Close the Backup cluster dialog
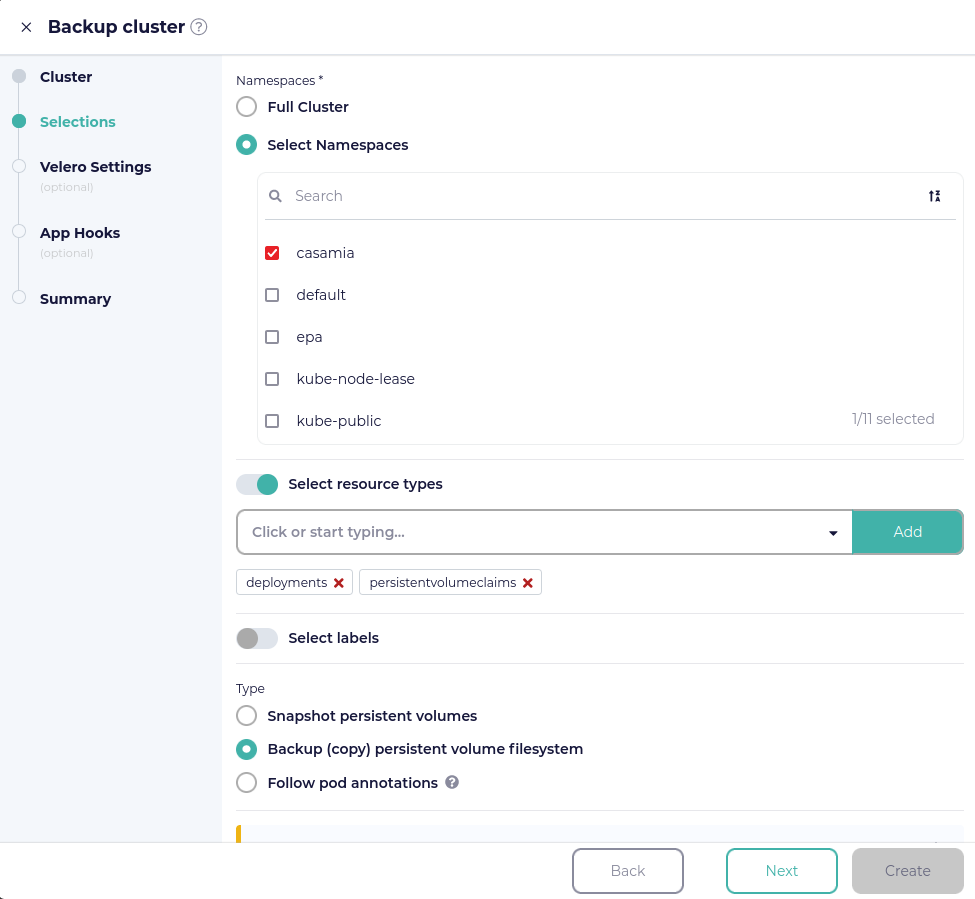The height and width of the screenshot is (899, 975). point(26,27)
